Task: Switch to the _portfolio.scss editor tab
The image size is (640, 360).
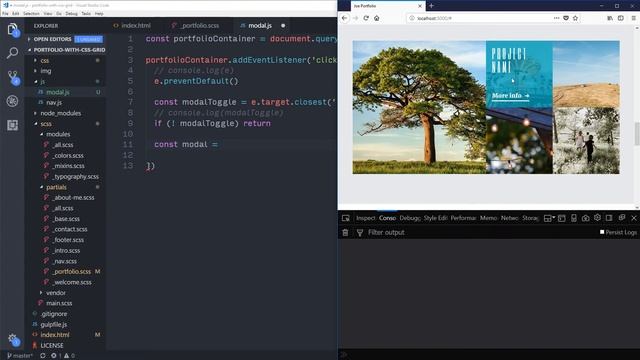Action: [x=196, y=25]
